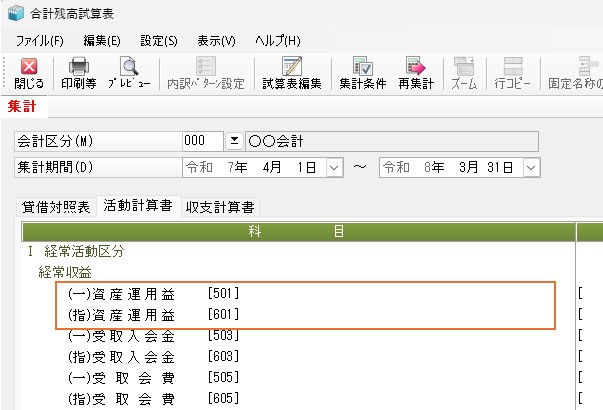
Task: Click the ズーム (Zoom) toolbar icon
Action: [463, 74]
